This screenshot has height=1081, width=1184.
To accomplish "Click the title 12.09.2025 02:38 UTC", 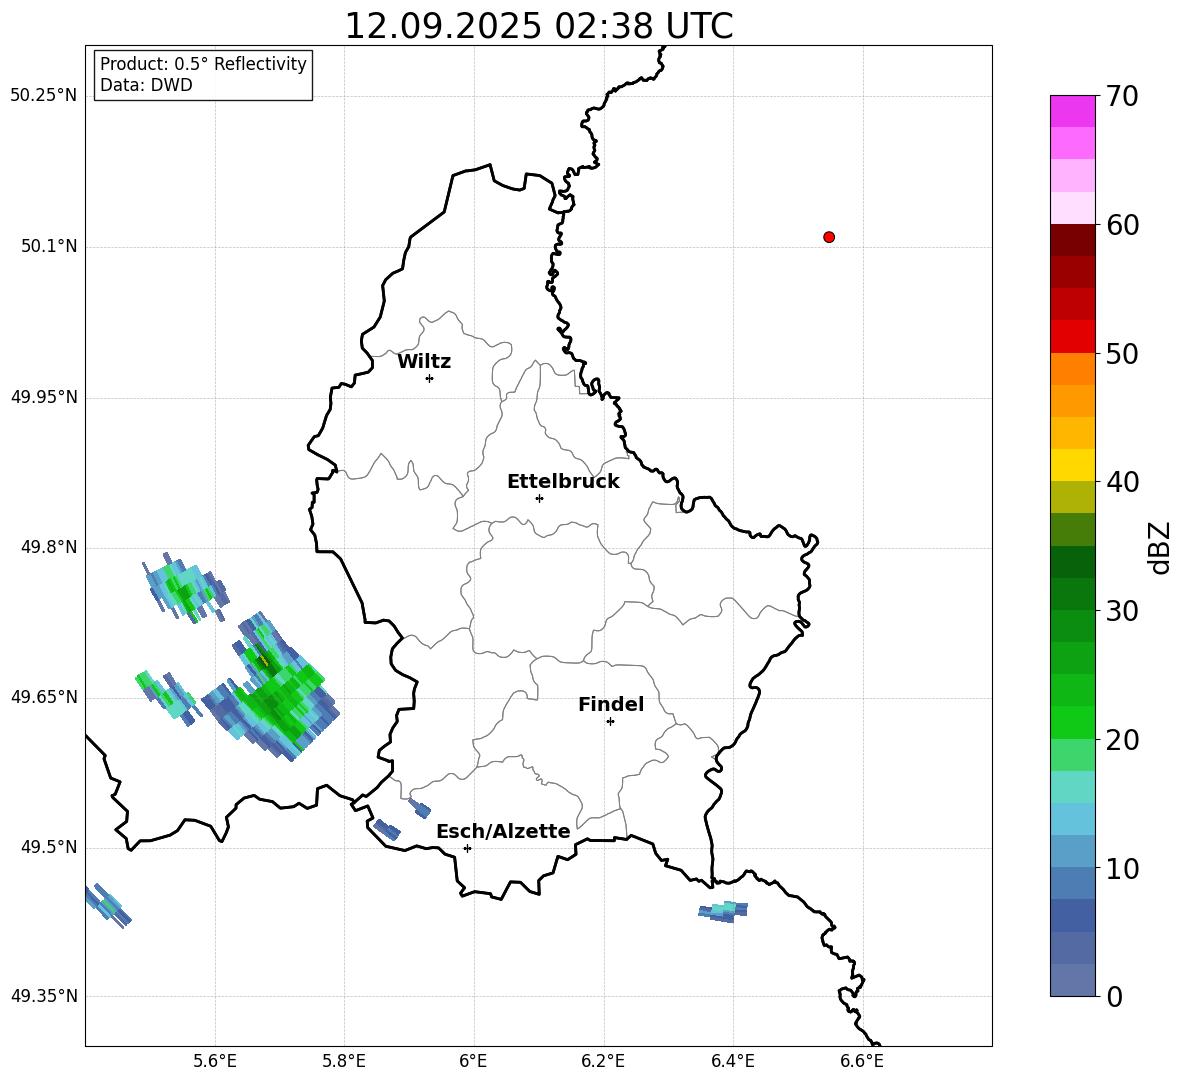I will click(x=539, y=26).
